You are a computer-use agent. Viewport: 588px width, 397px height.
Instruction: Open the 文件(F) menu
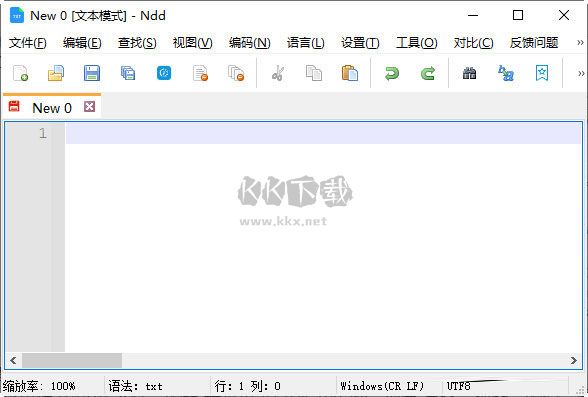(x=27, y=43)
